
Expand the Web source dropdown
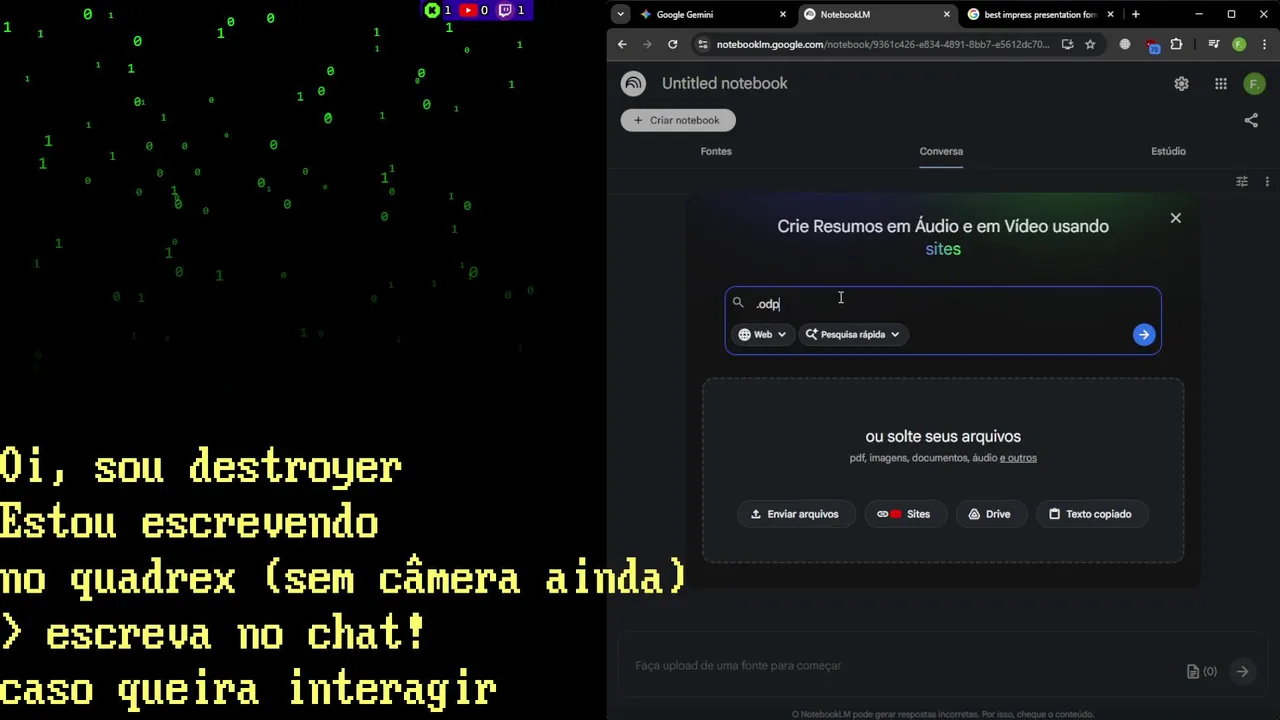[762, 335]
